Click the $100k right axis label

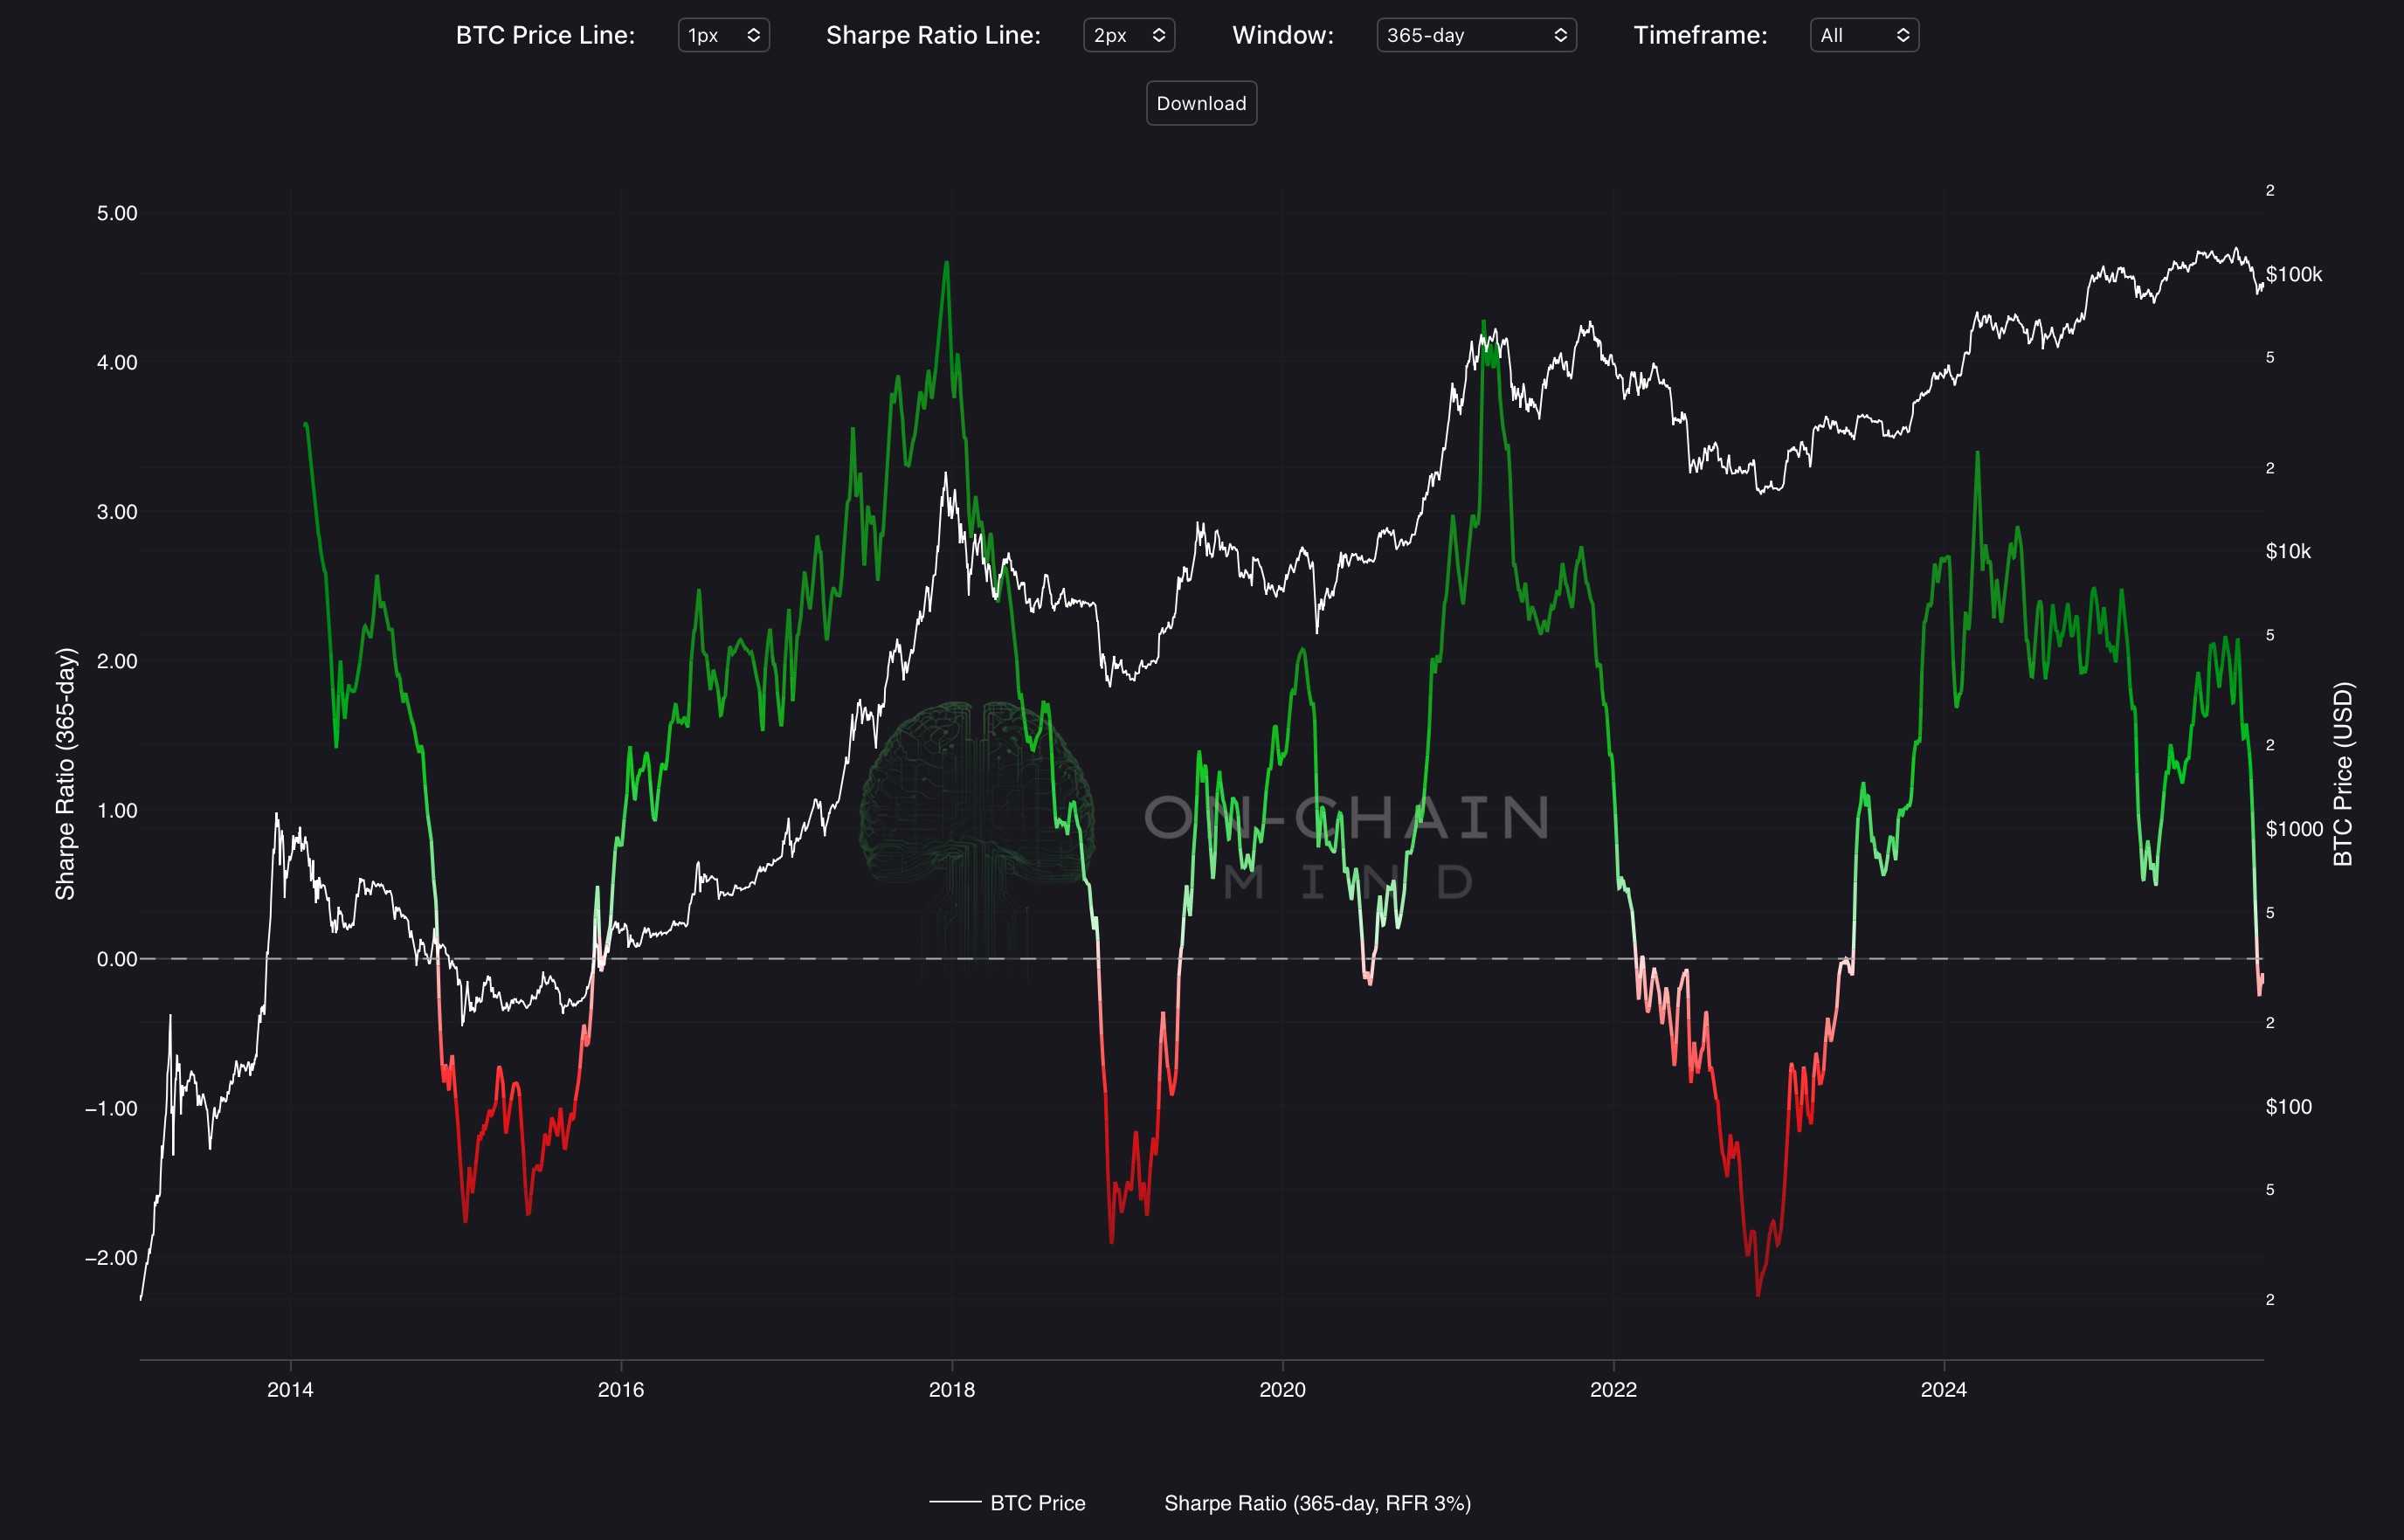(2293, 274)
